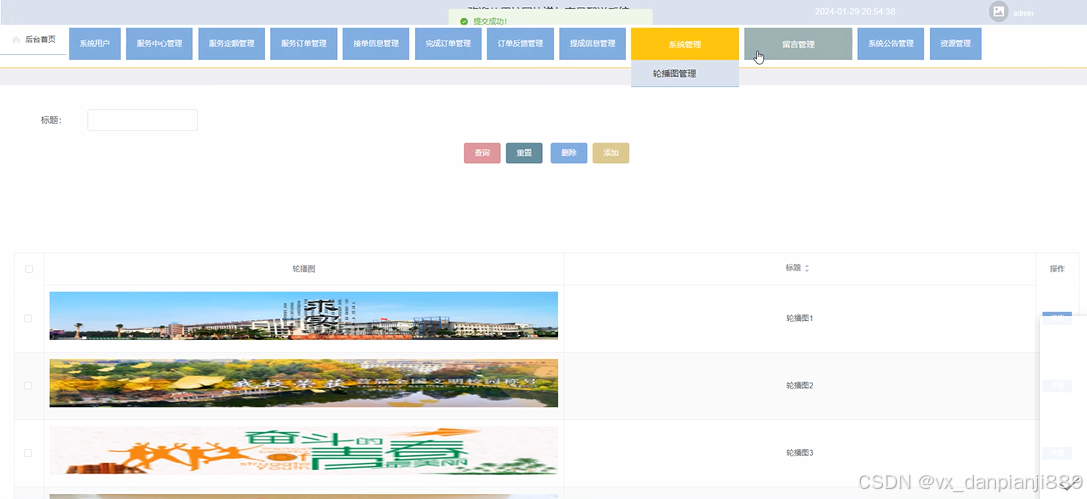Open the 留言管理 menu

click(x=798, y=44)
